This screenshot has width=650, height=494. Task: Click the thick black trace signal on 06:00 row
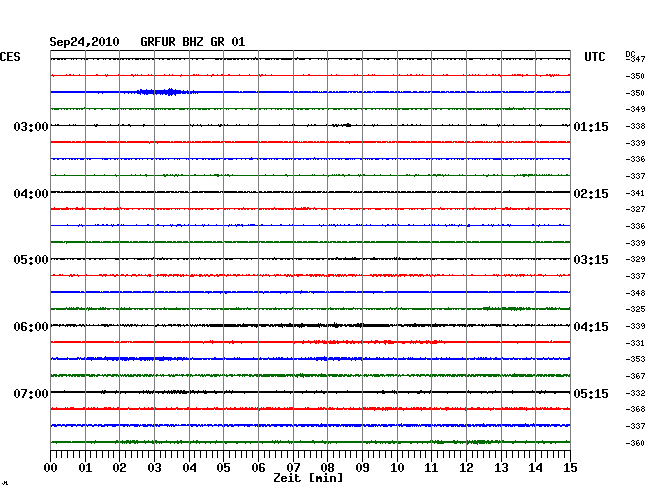298,325
